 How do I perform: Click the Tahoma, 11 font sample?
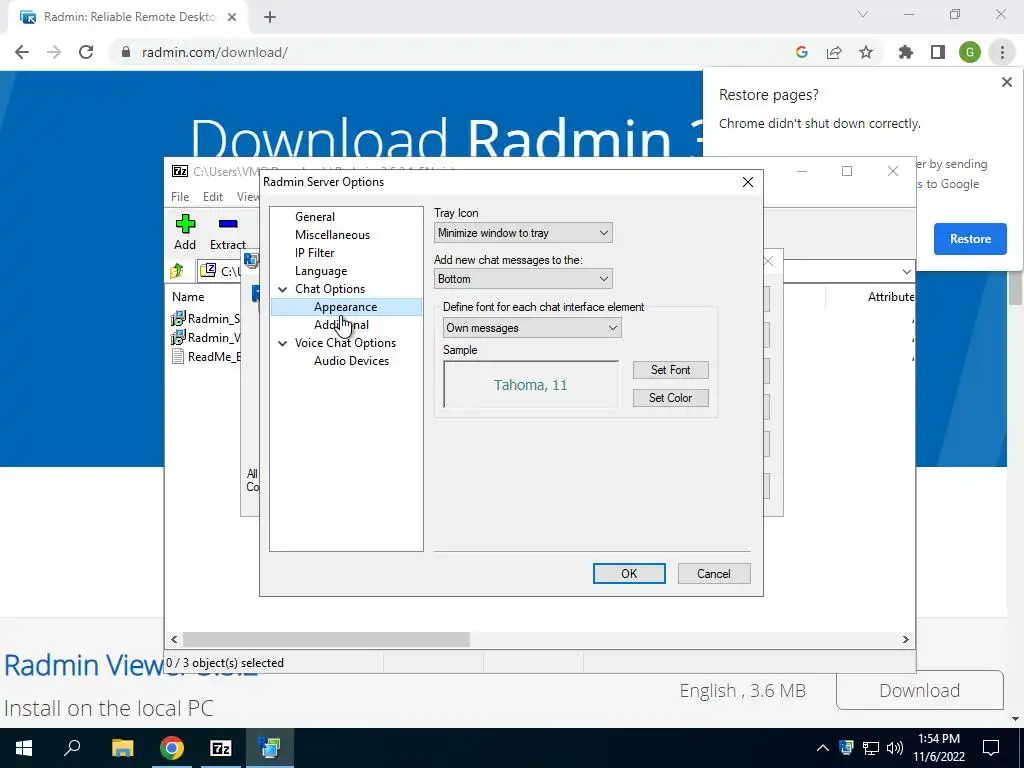pyautogui.click(x=530, y=385)
